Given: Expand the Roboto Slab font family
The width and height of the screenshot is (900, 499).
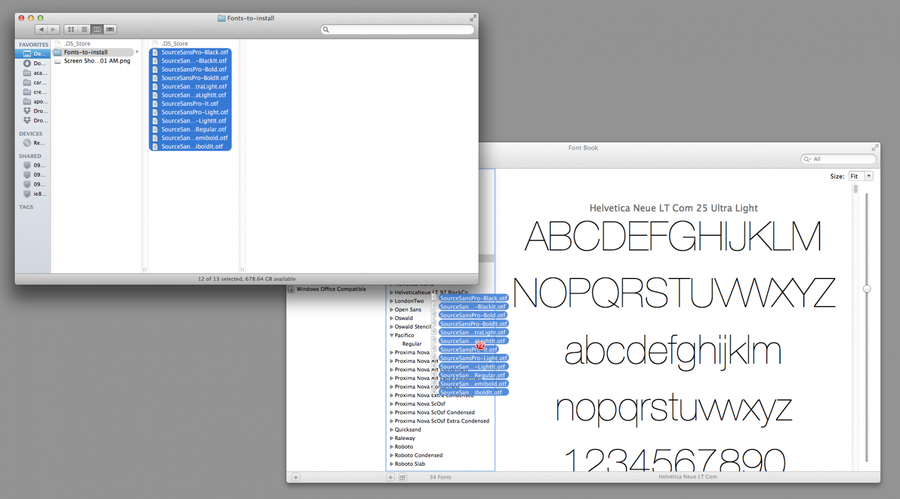Looking at the screenshot, I should click(392, 464).
